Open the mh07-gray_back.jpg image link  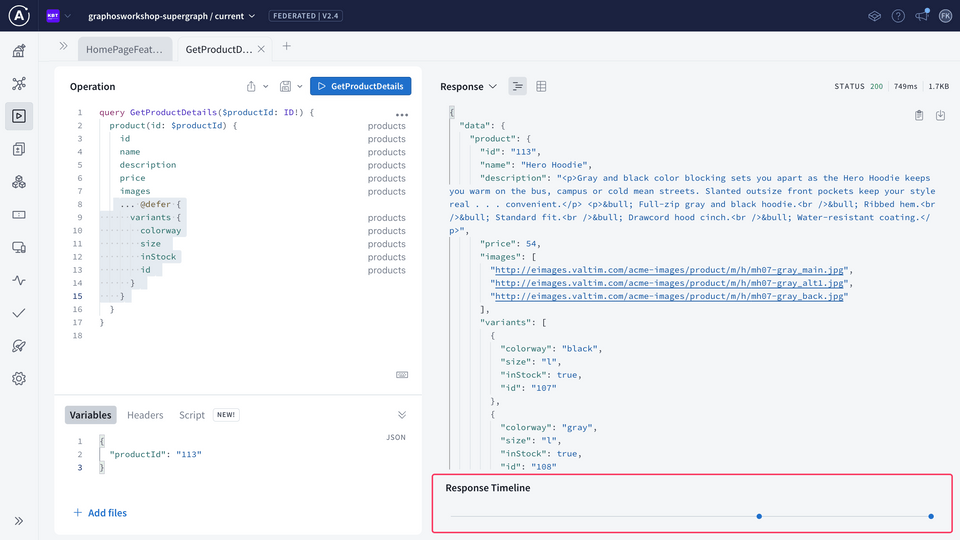[669, 296]
